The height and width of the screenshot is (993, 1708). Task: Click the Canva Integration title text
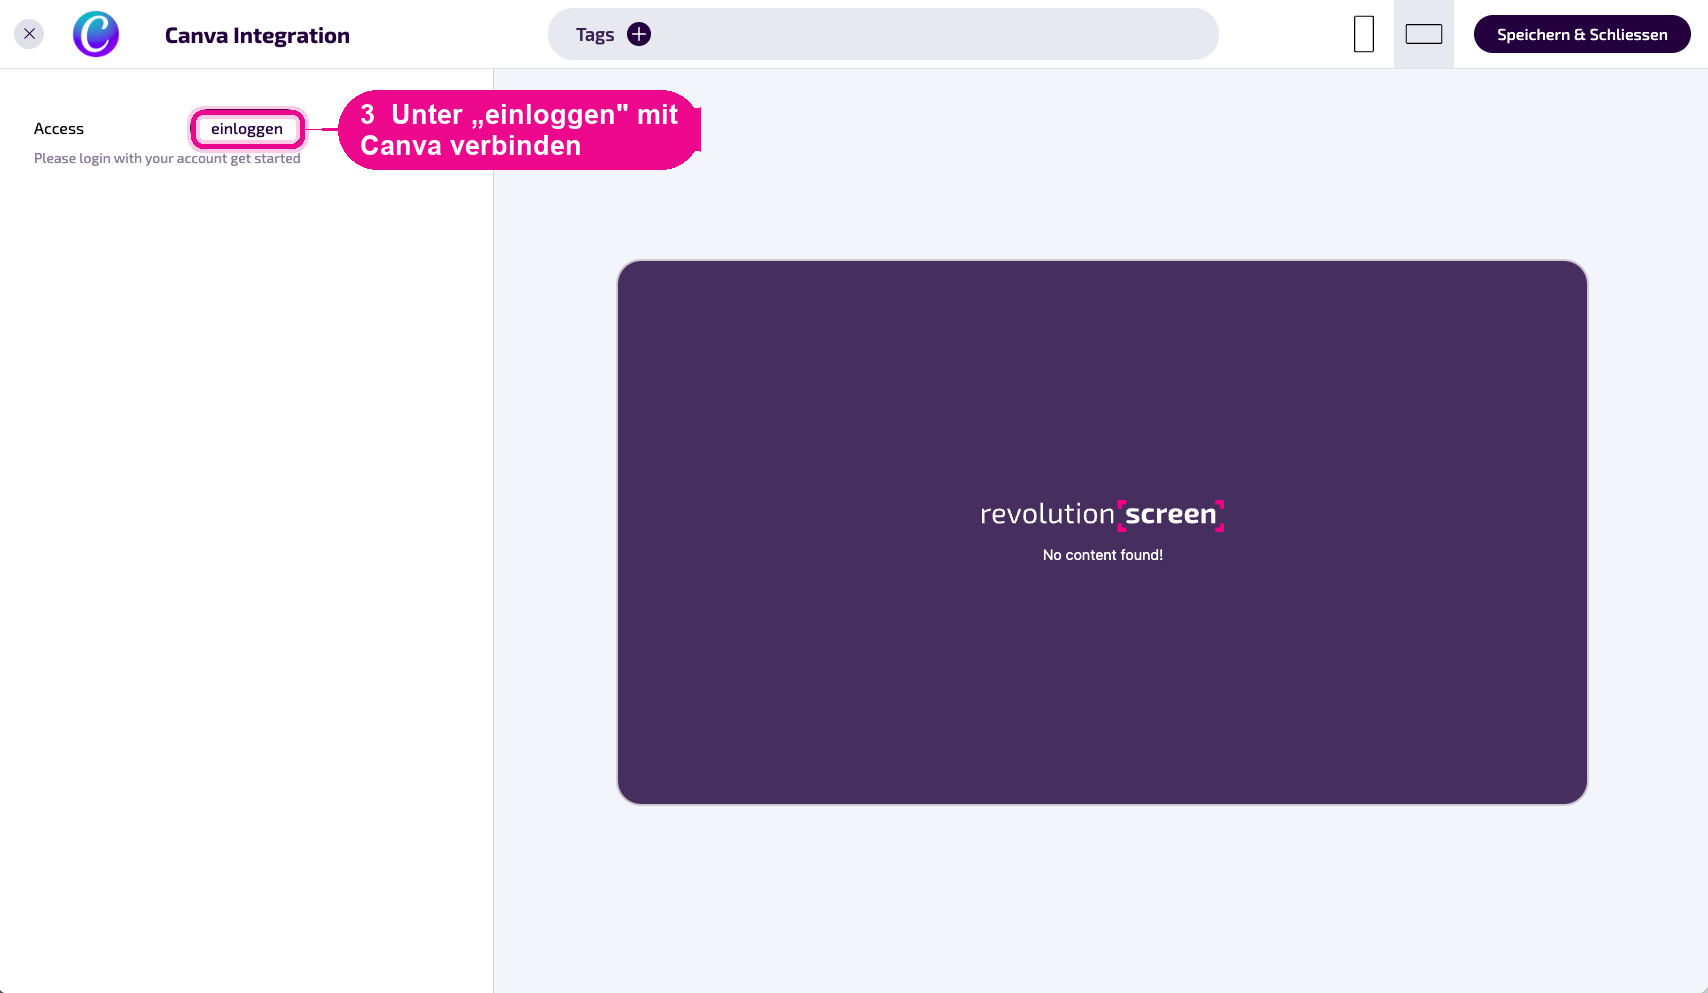coord(257,35)
